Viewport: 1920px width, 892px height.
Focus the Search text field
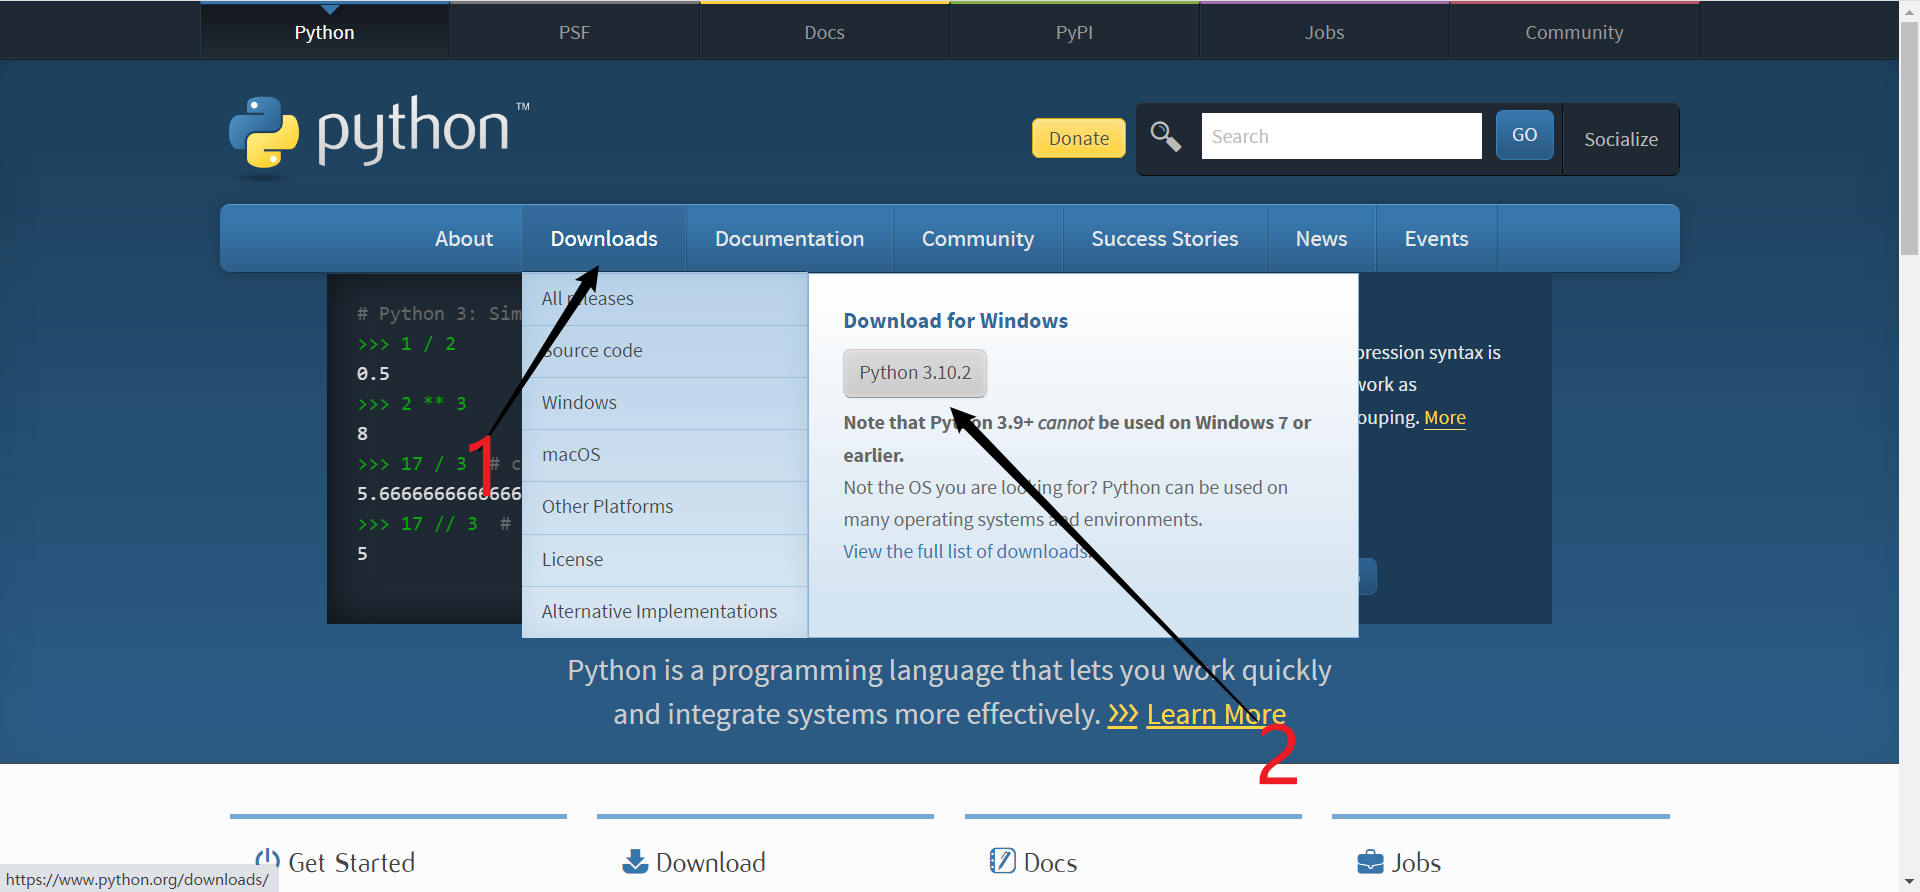click(x=1340, y=136)
